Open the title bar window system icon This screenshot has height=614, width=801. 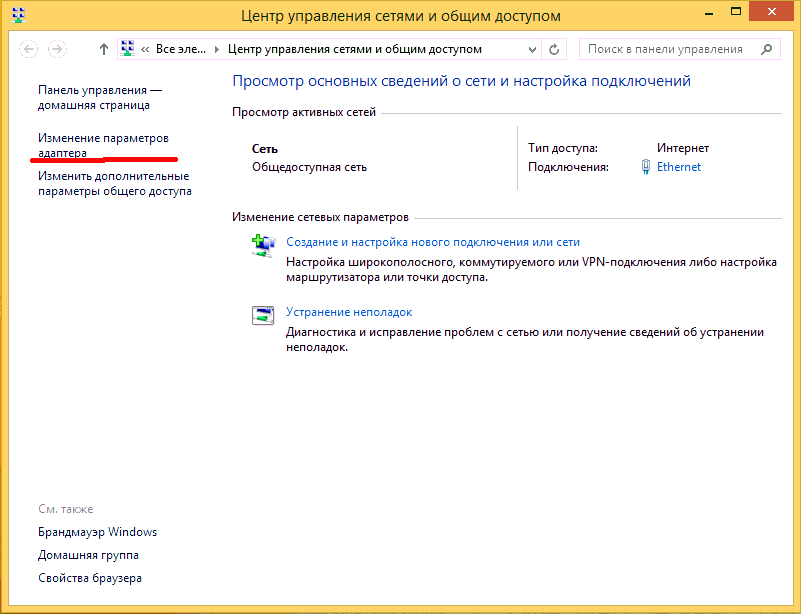tap(19, 15)
